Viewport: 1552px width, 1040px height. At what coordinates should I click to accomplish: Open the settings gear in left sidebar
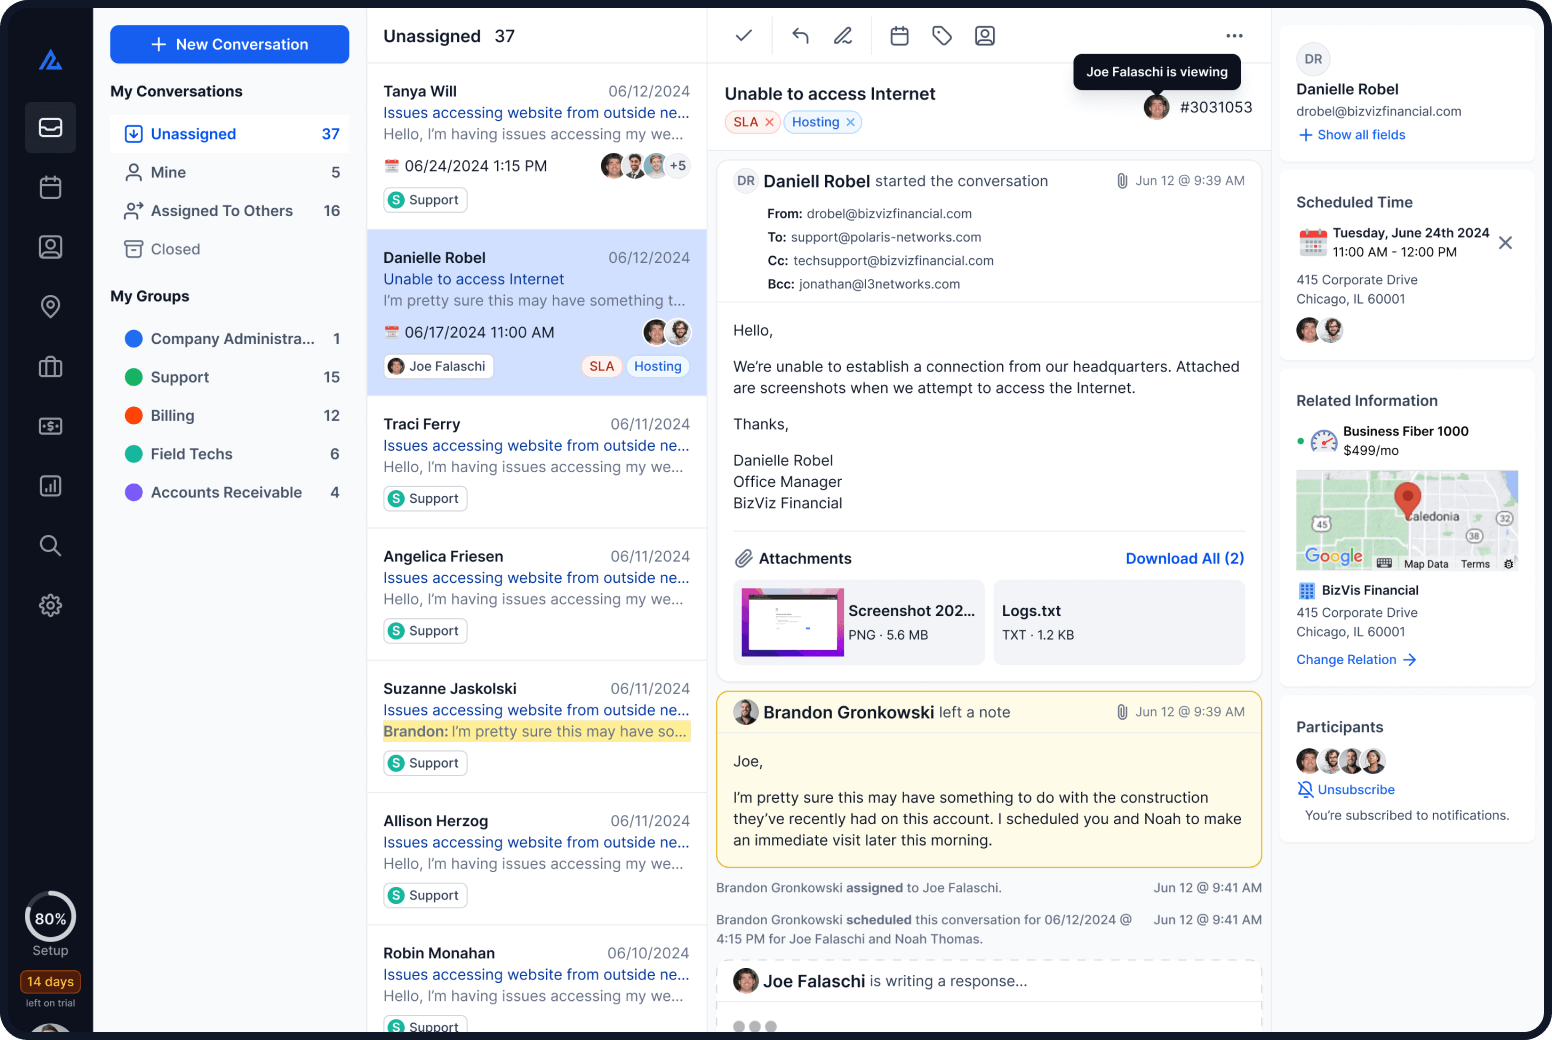click(x=50, y=605)
